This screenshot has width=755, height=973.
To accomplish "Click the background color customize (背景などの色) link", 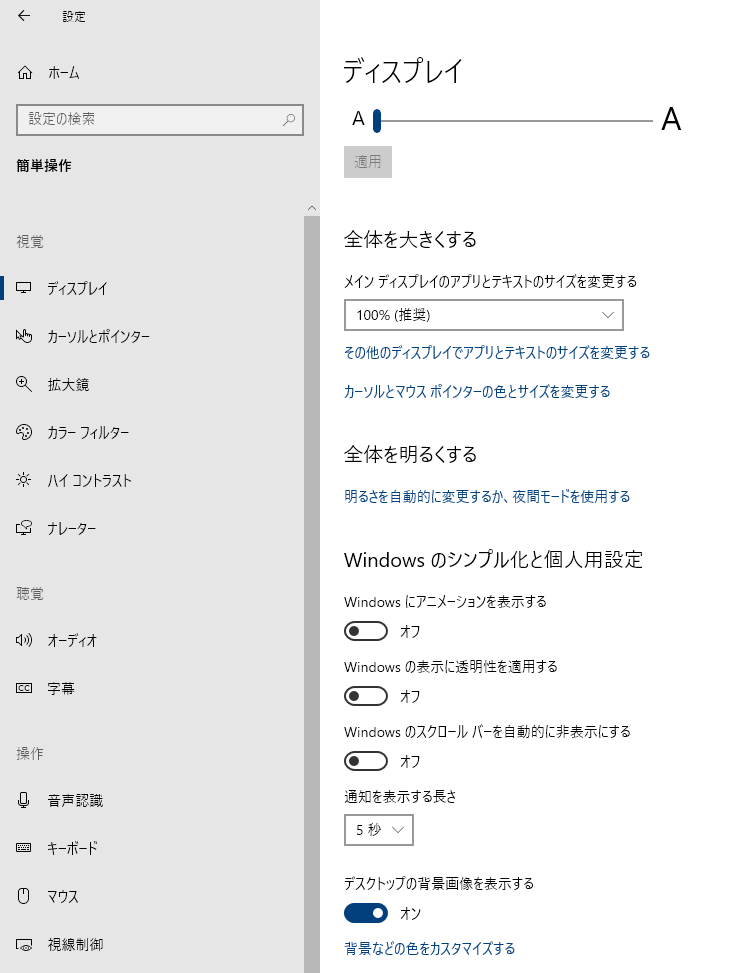I will [429, 948].
